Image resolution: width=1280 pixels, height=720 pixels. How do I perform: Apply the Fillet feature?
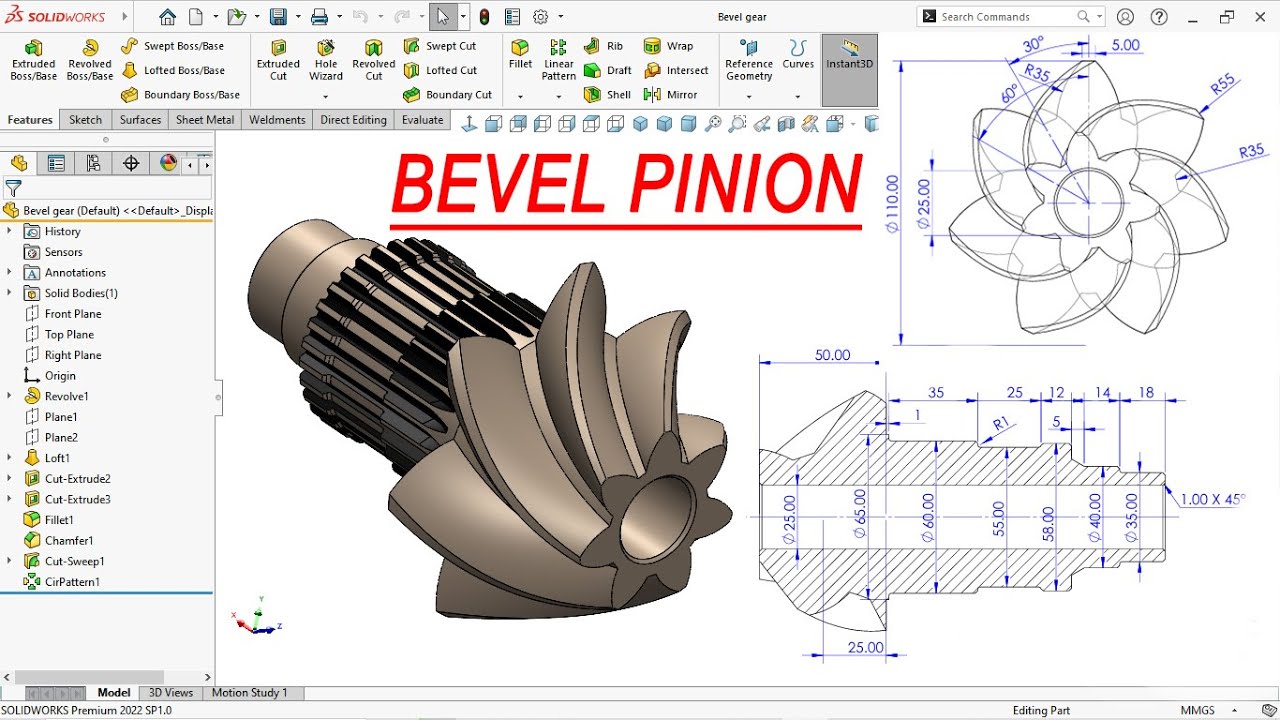pos(520,55)
